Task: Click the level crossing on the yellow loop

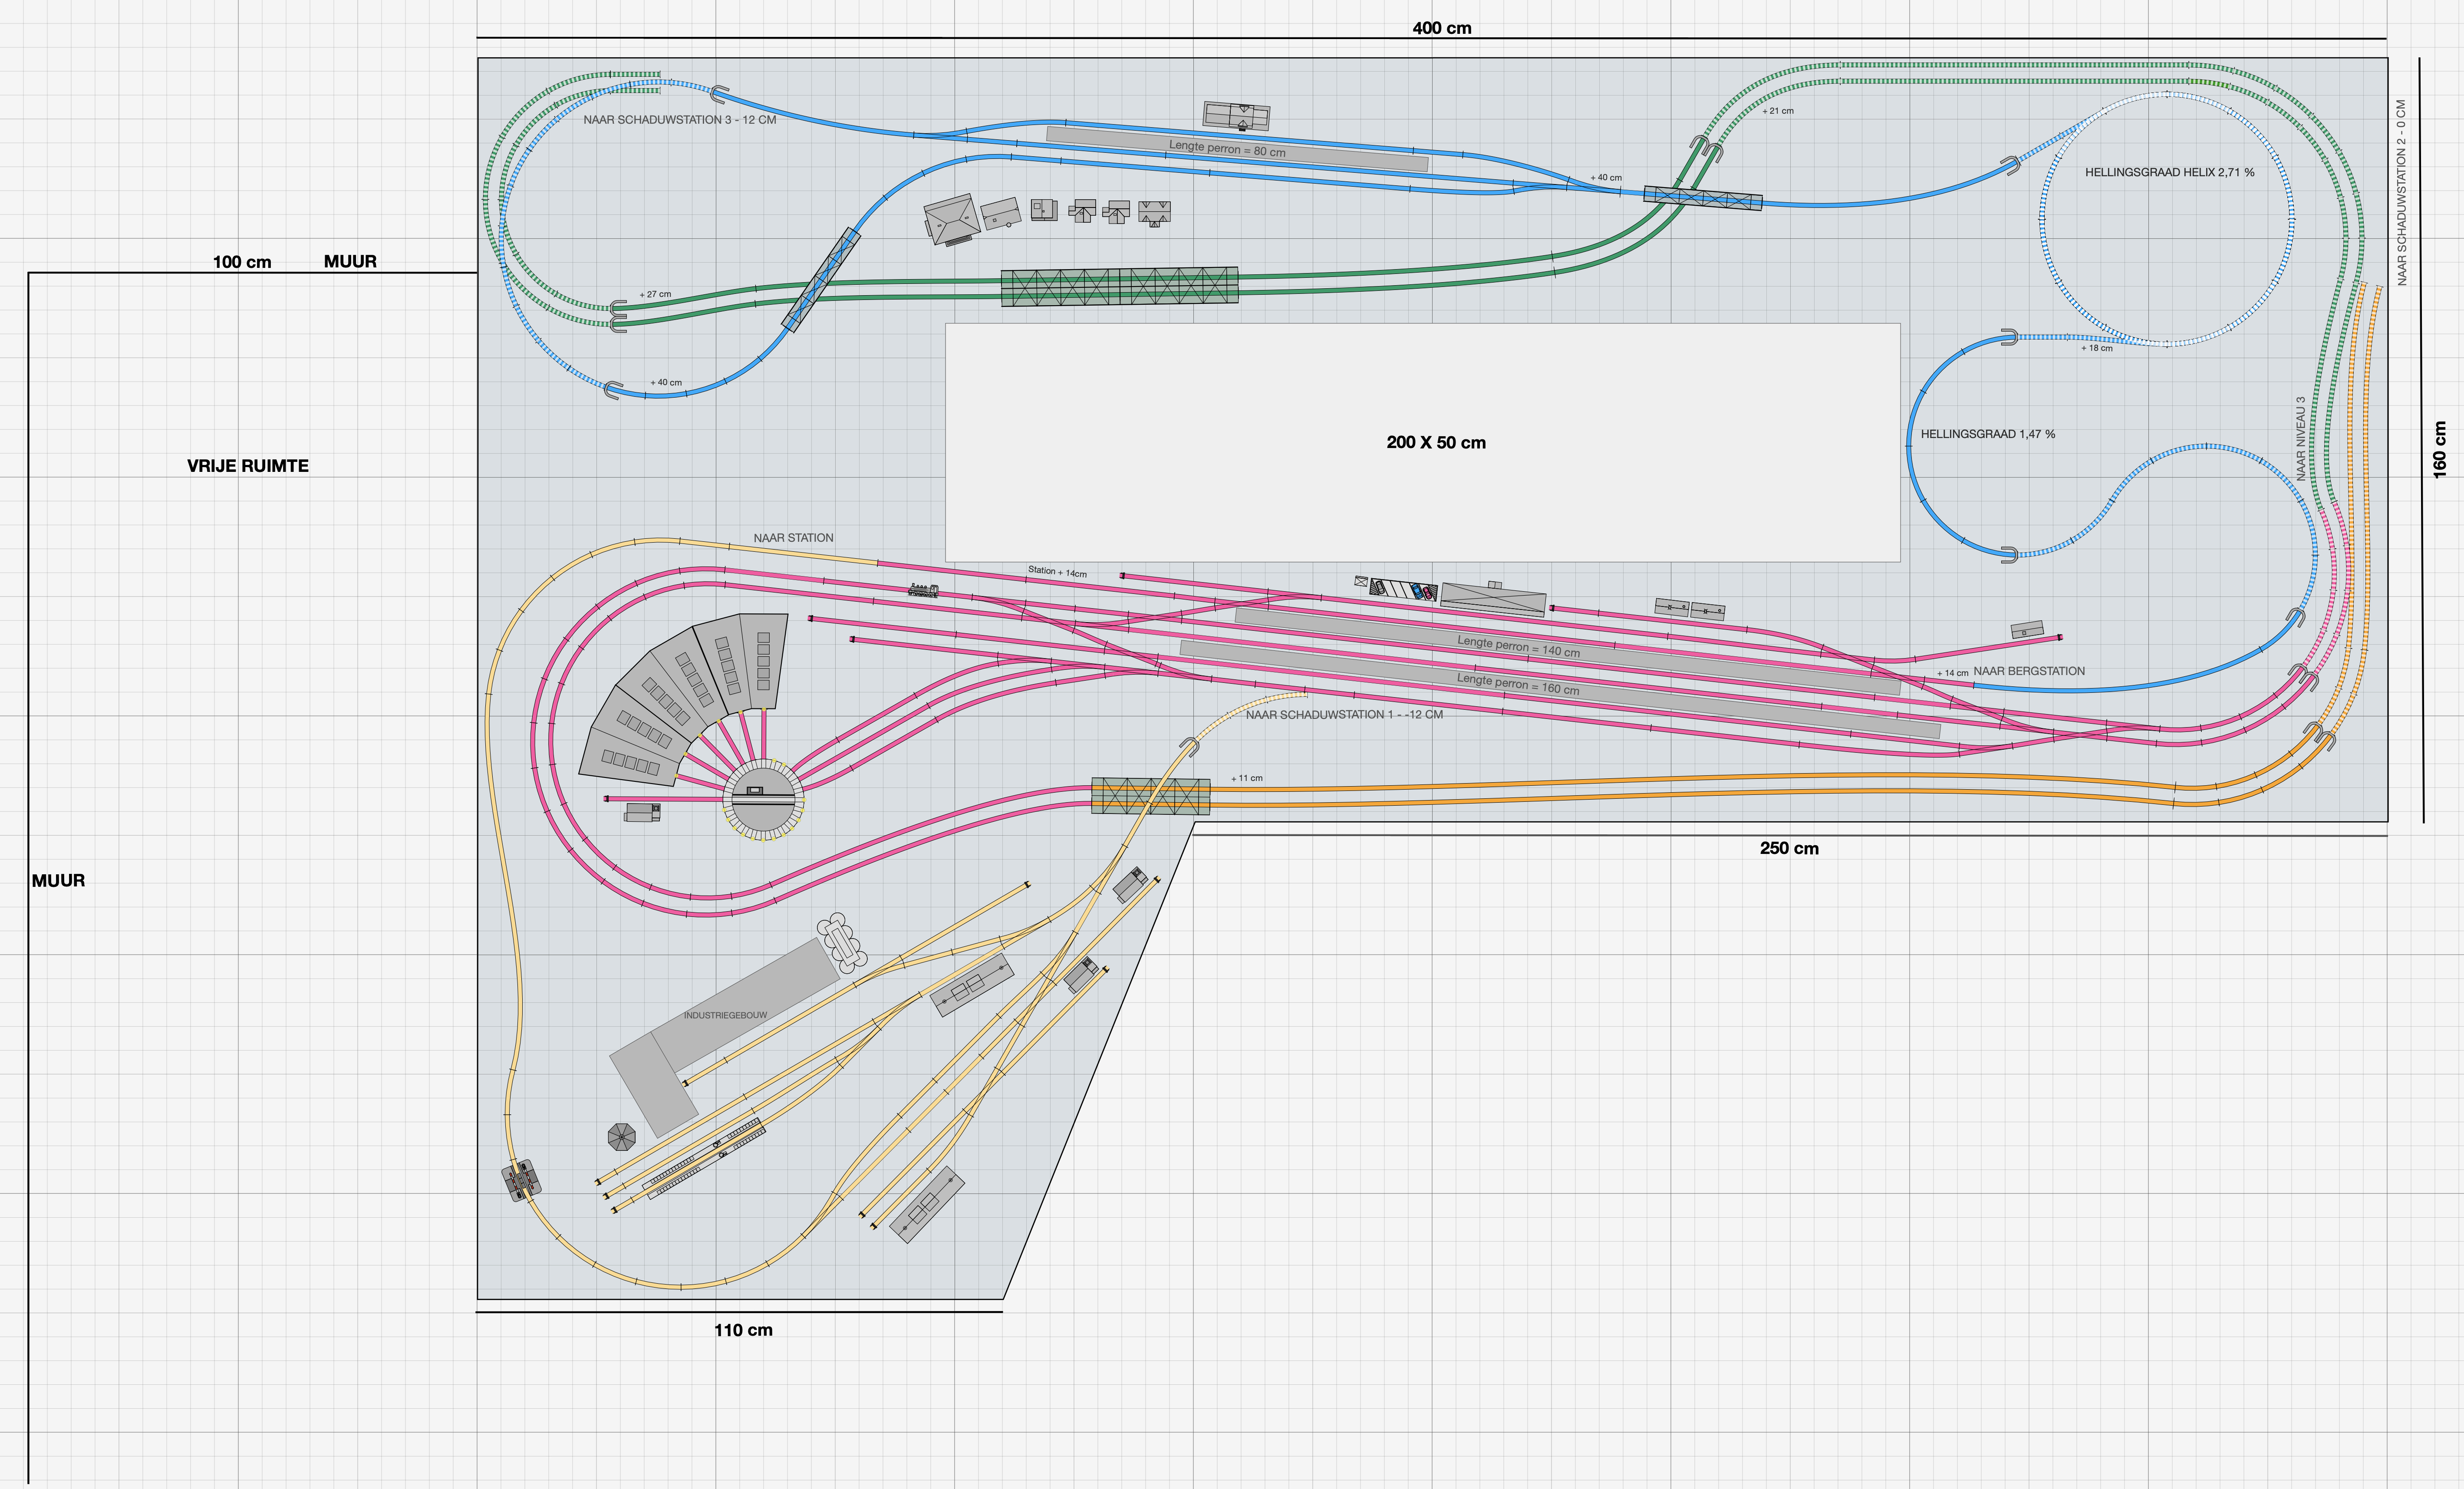Action: tap(522, 1180)
